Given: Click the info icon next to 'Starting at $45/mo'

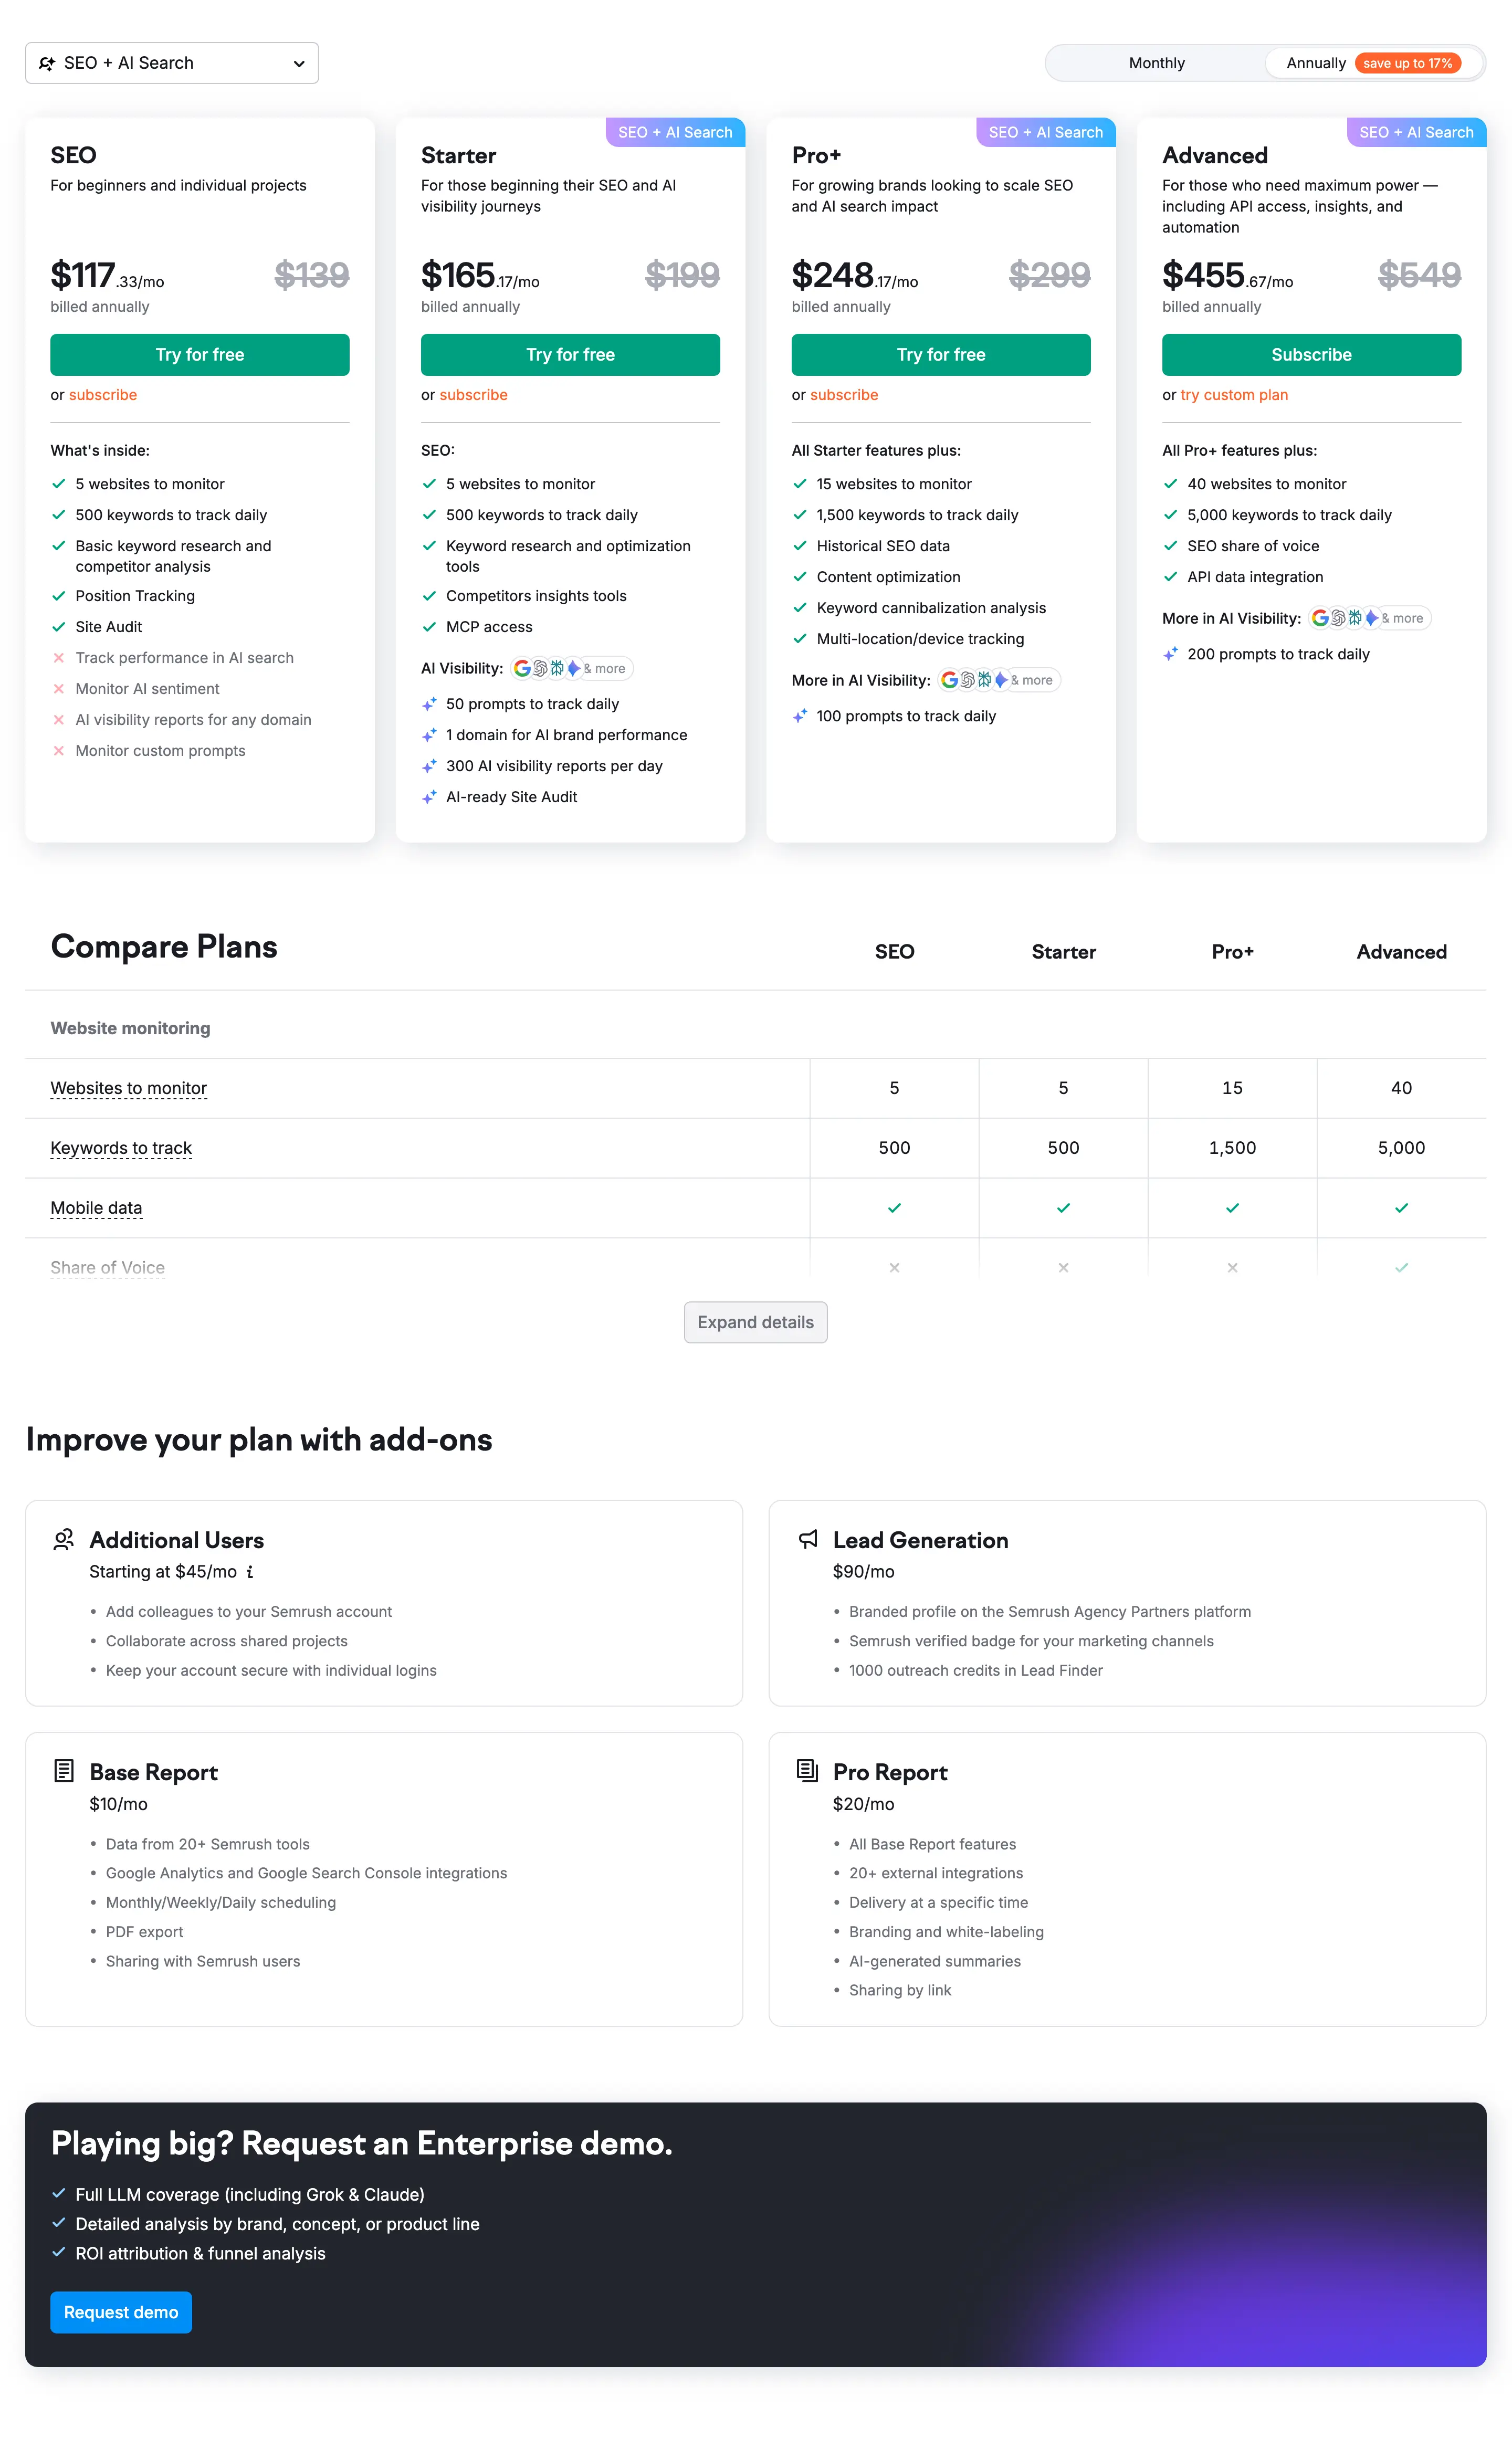Looking at the screenshot, I should point(249,1572).
